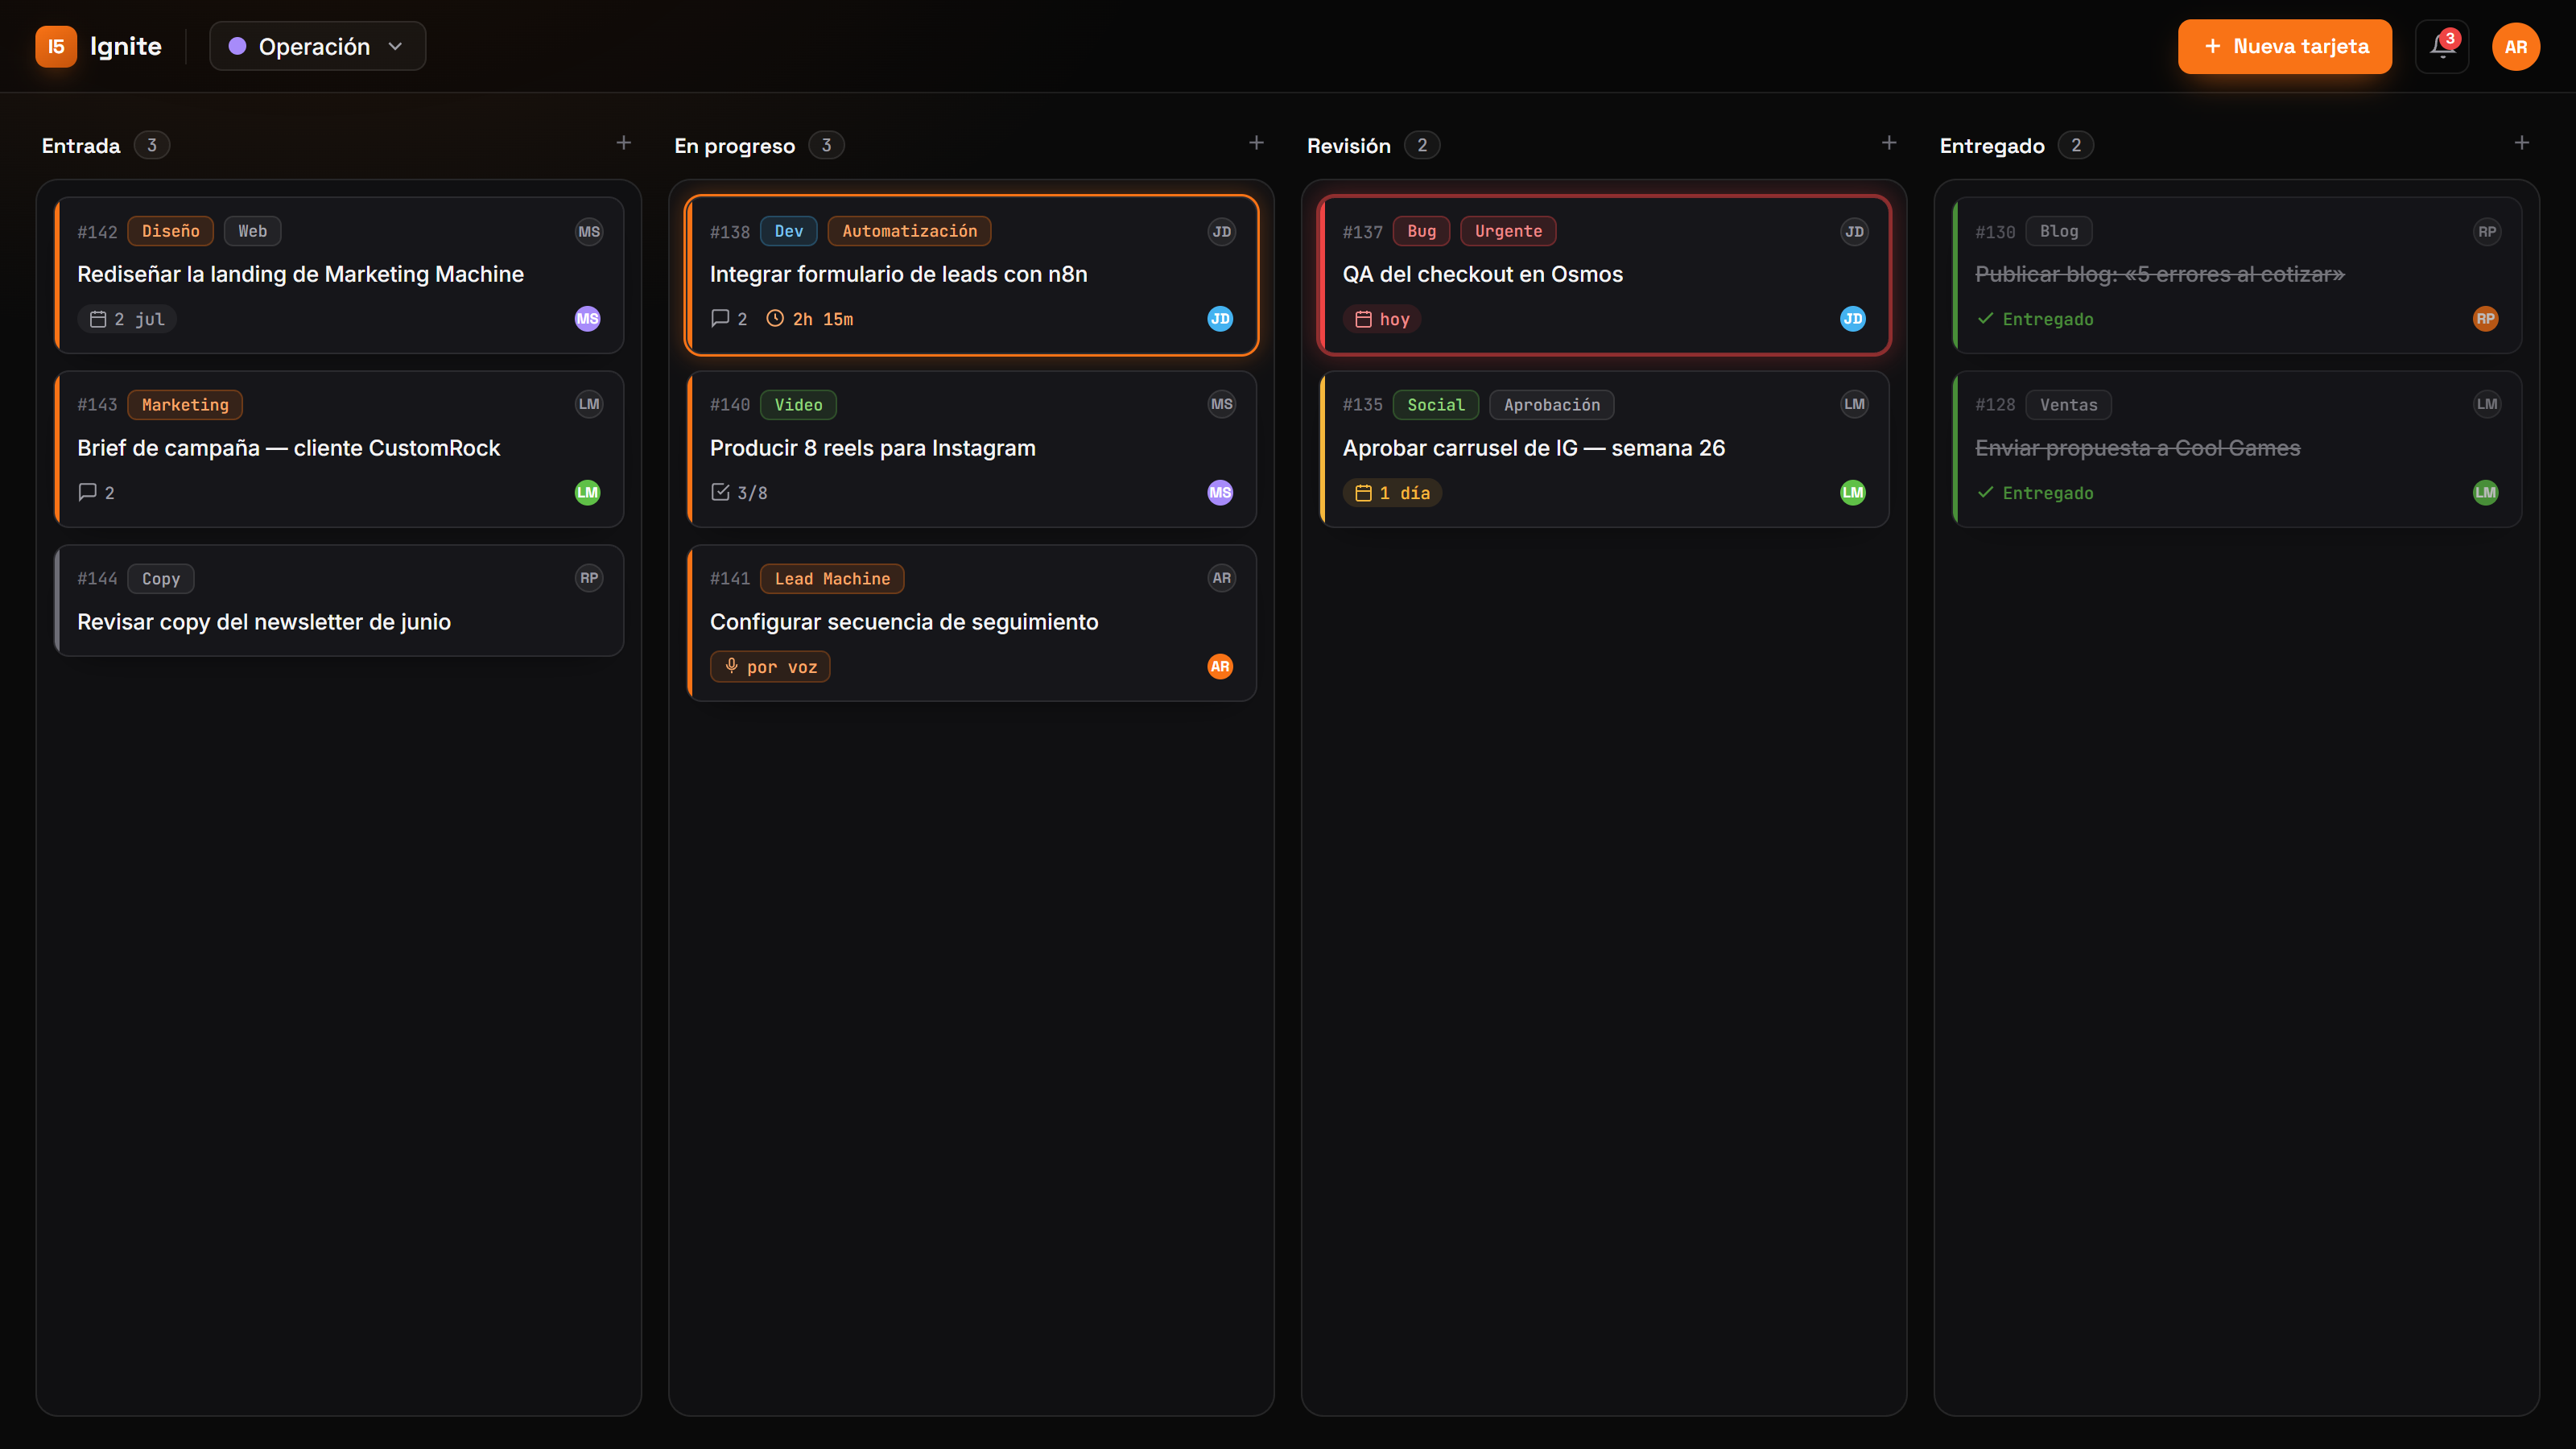Screen dimensions: 2576x1449
Task: Open comments on card #138
Action: pyautogui.click(x=728, y=319)
